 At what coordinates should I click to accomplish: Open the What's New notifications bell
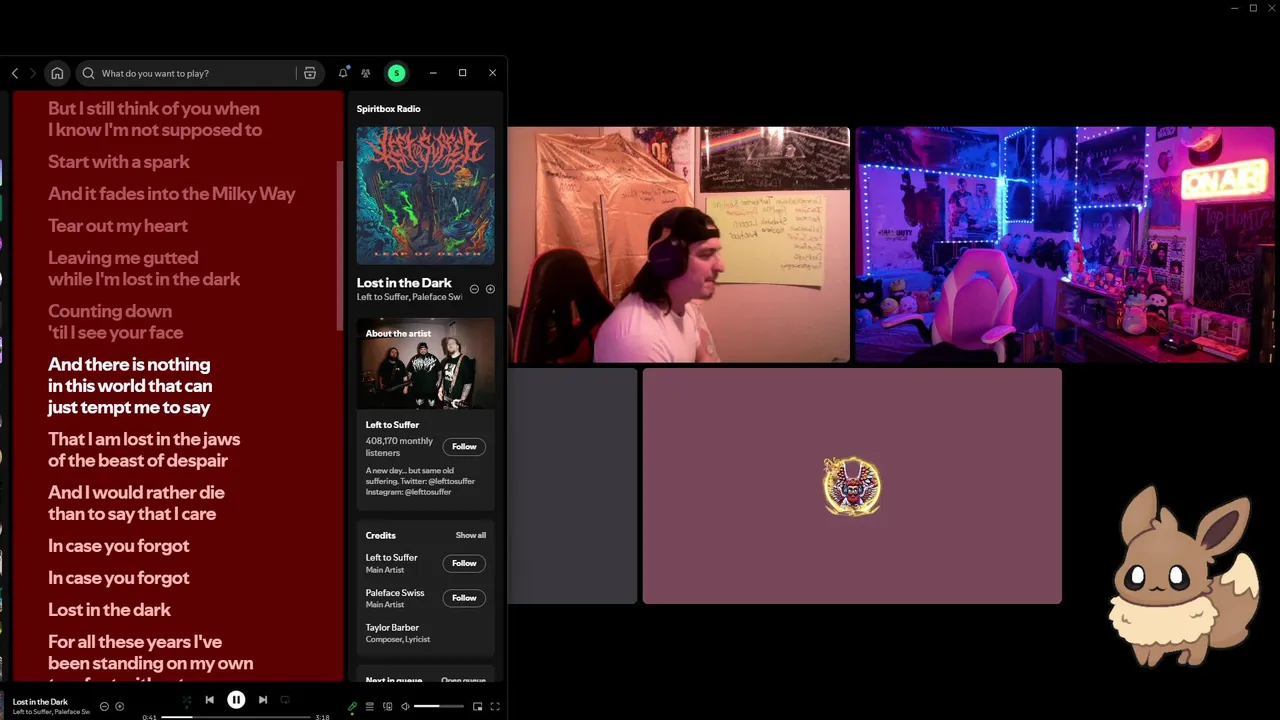click(343, 73)
